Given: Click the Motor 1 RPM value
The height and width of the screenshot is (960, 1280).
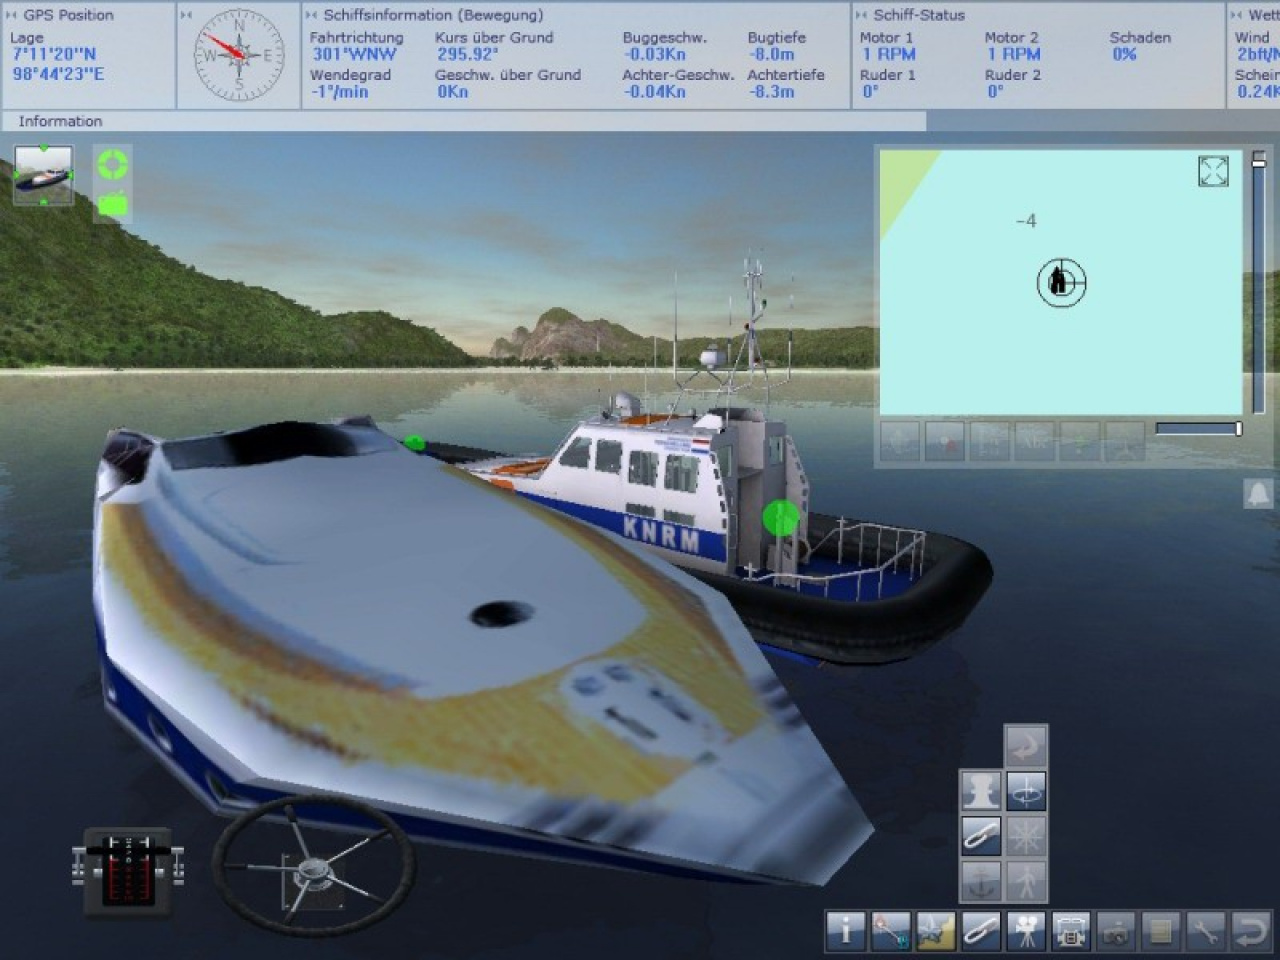Looking at the screenshot, I should [888, 54].
